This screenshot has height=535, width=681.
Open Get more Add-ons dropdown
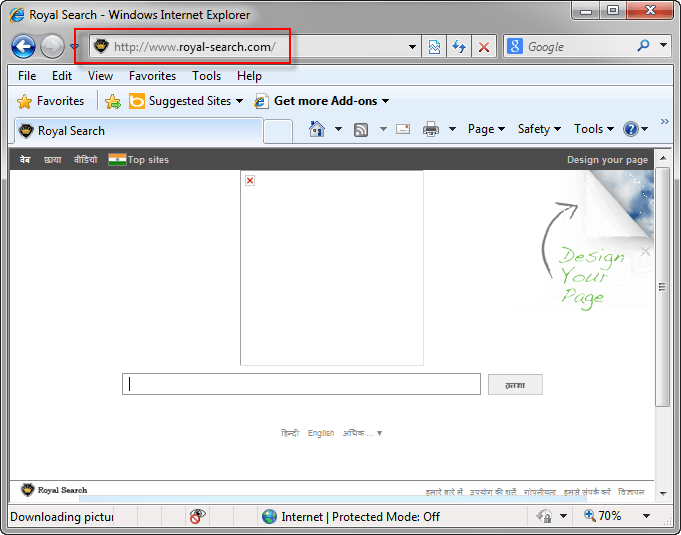(x=322, y=101)
